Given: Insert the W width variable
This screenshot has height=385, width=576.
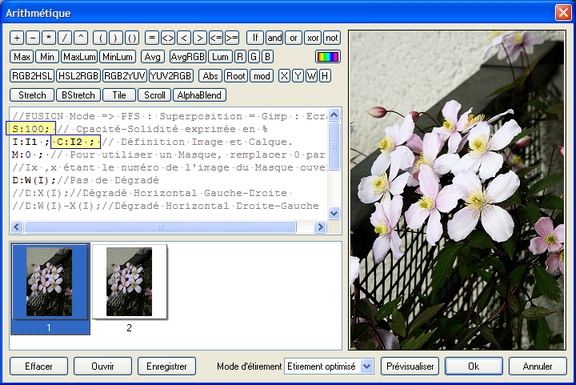Looking at the screenshot, I should 312,76.
